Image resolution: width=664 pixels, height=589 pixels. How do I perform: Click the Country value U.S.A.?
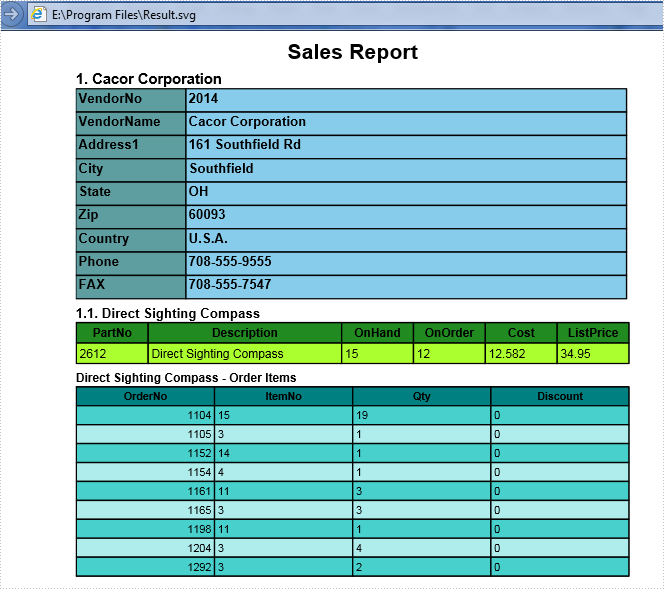coord(406,240)
